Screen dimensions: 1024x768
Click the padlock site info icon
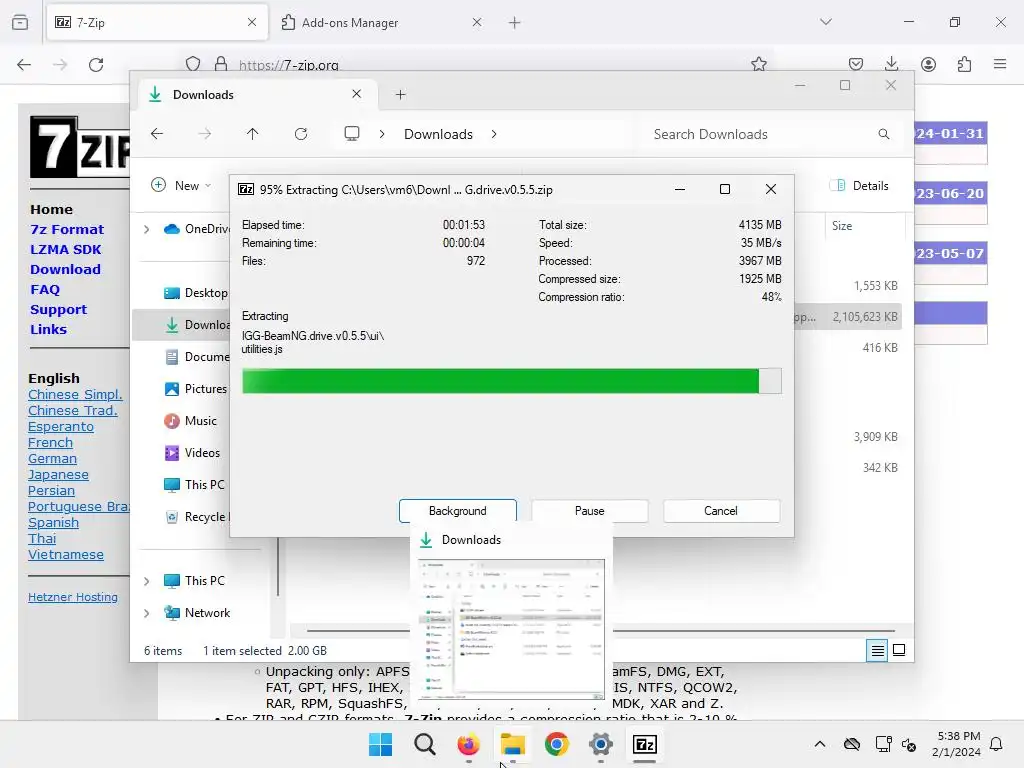point(221,64)
